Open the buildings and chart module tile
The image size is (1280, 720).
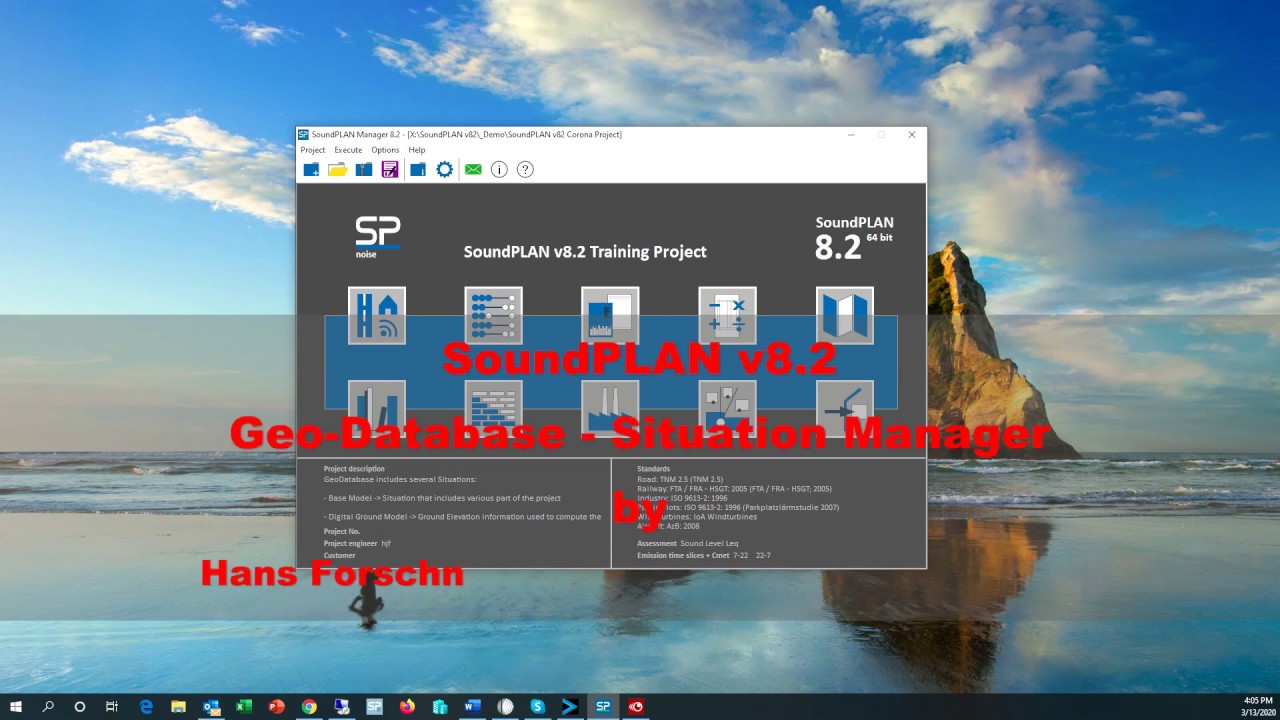pyautogui.click(x=727, y=408)
